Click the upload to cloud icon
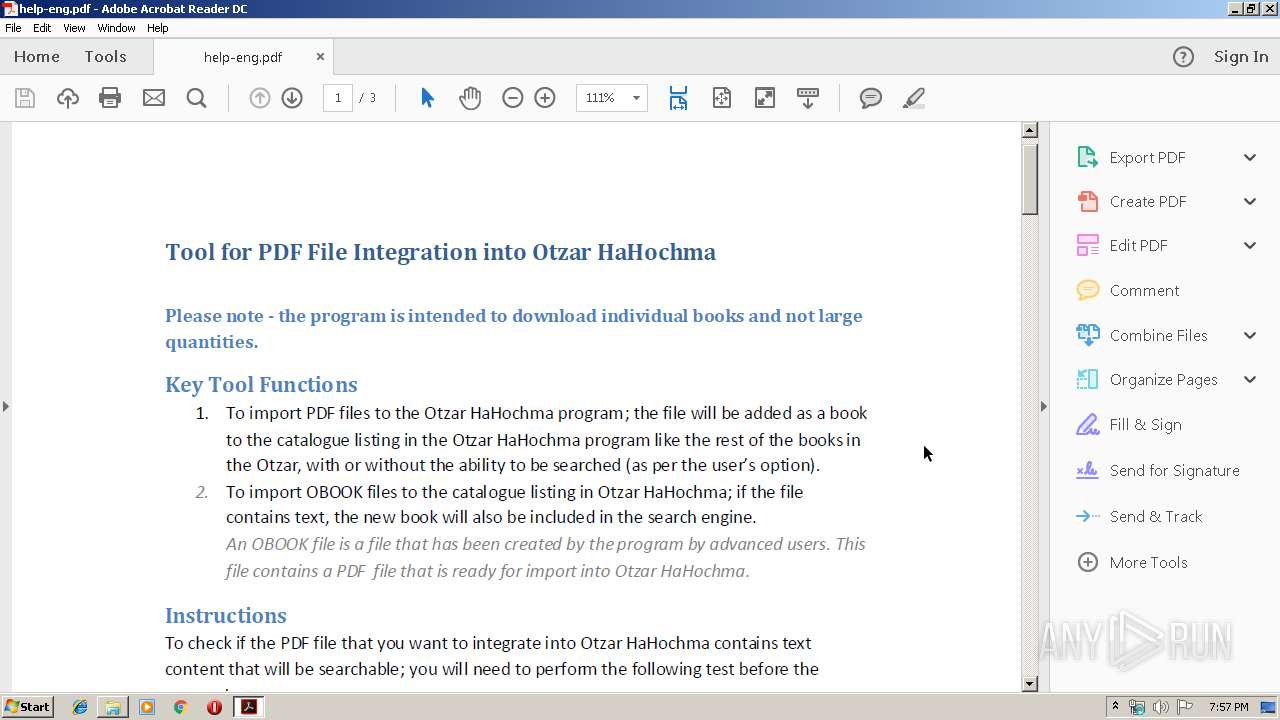1280x720 pixels. [67, 98]
